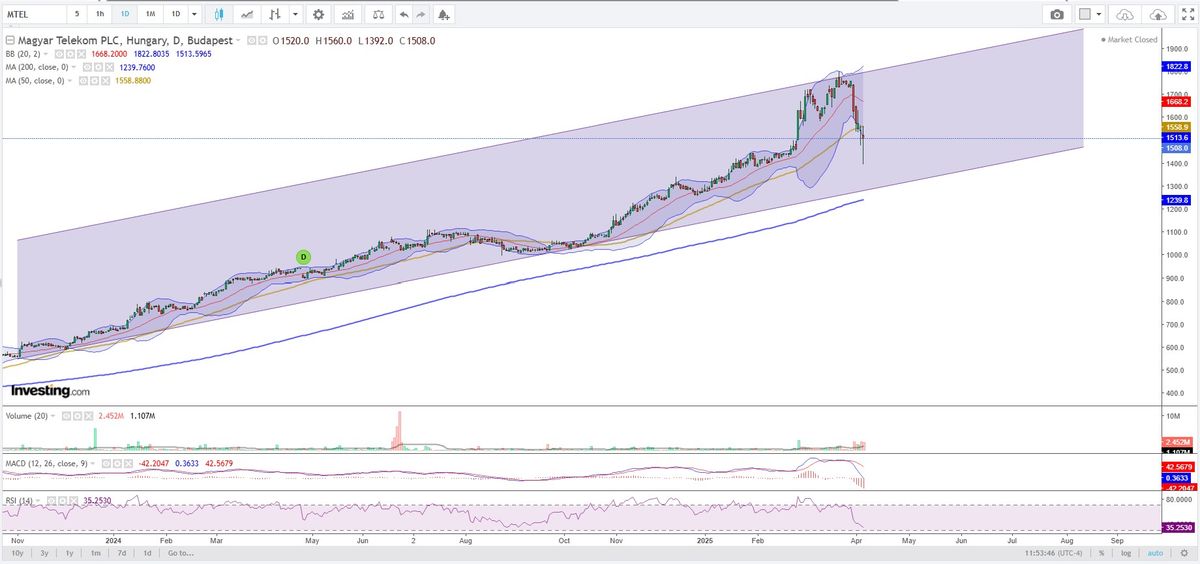1200x564 pixels.
Task: Open the Go to... date picker
Action: point(180,552)
